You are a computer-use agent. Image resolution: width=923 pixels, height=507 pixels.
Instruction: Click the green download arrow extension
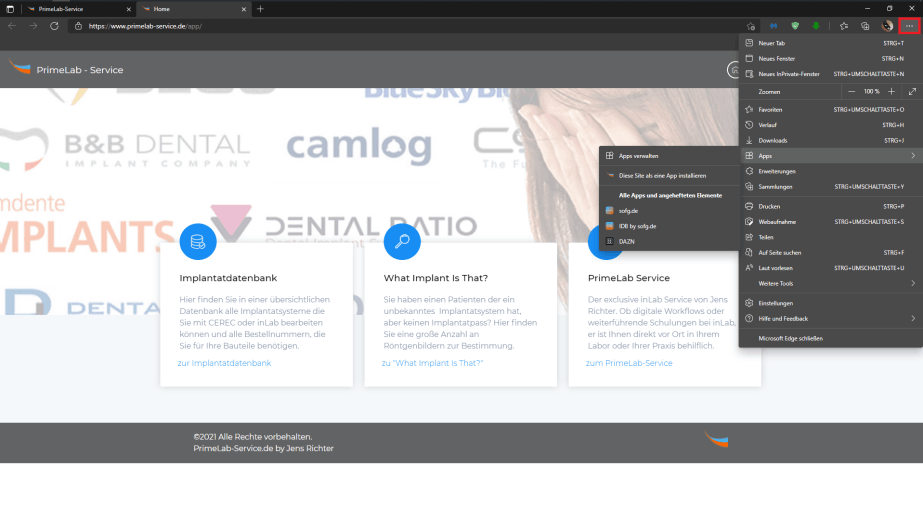click(x=816, y=26)
